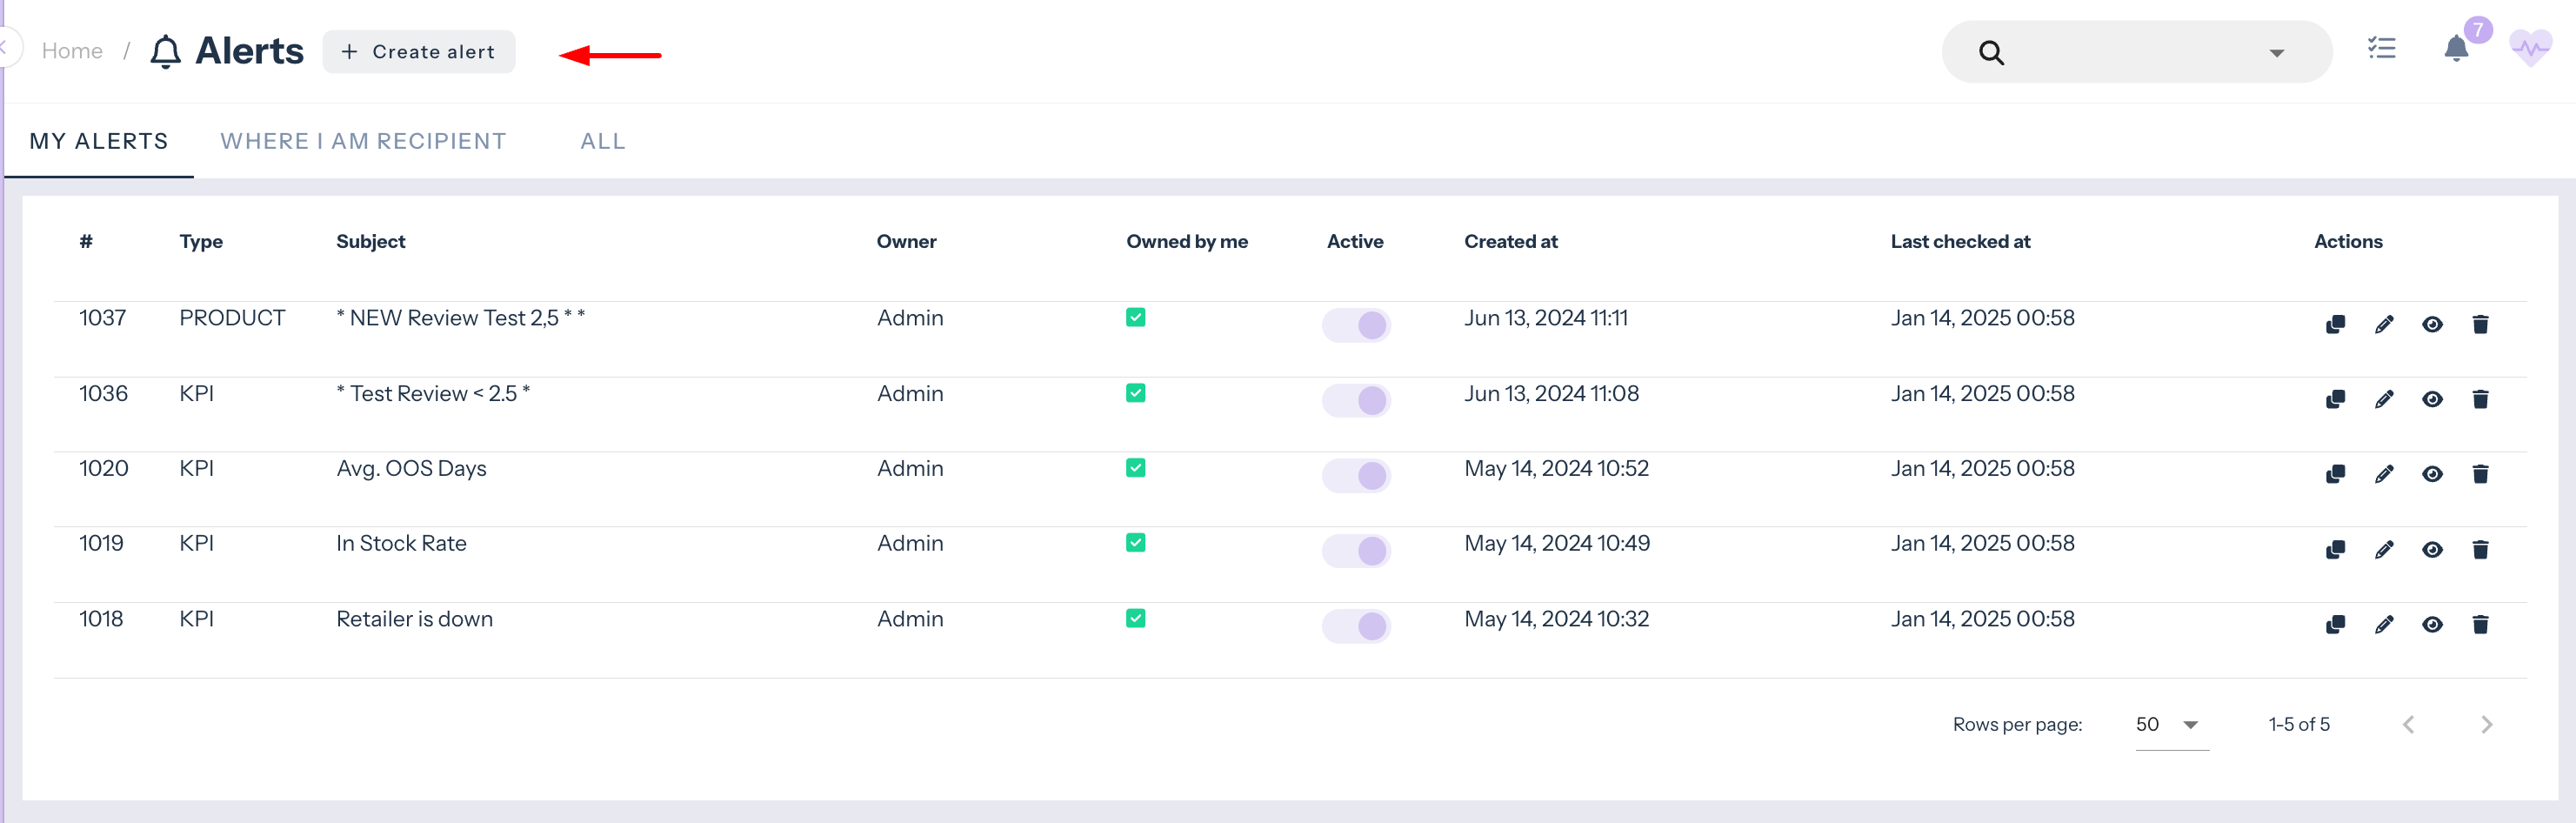This screenshot has width=2576, height=823.
Task: Open notifications bell with 7 badge
Action: click(x=2456, y=48)
